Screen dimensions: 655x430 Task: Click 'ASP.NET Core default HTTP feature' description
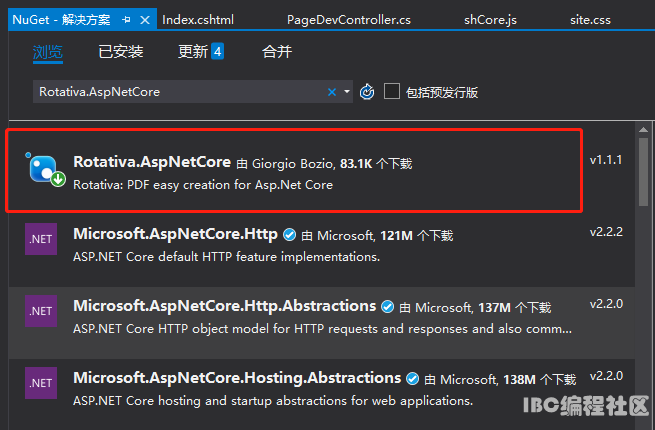point(226,257)
